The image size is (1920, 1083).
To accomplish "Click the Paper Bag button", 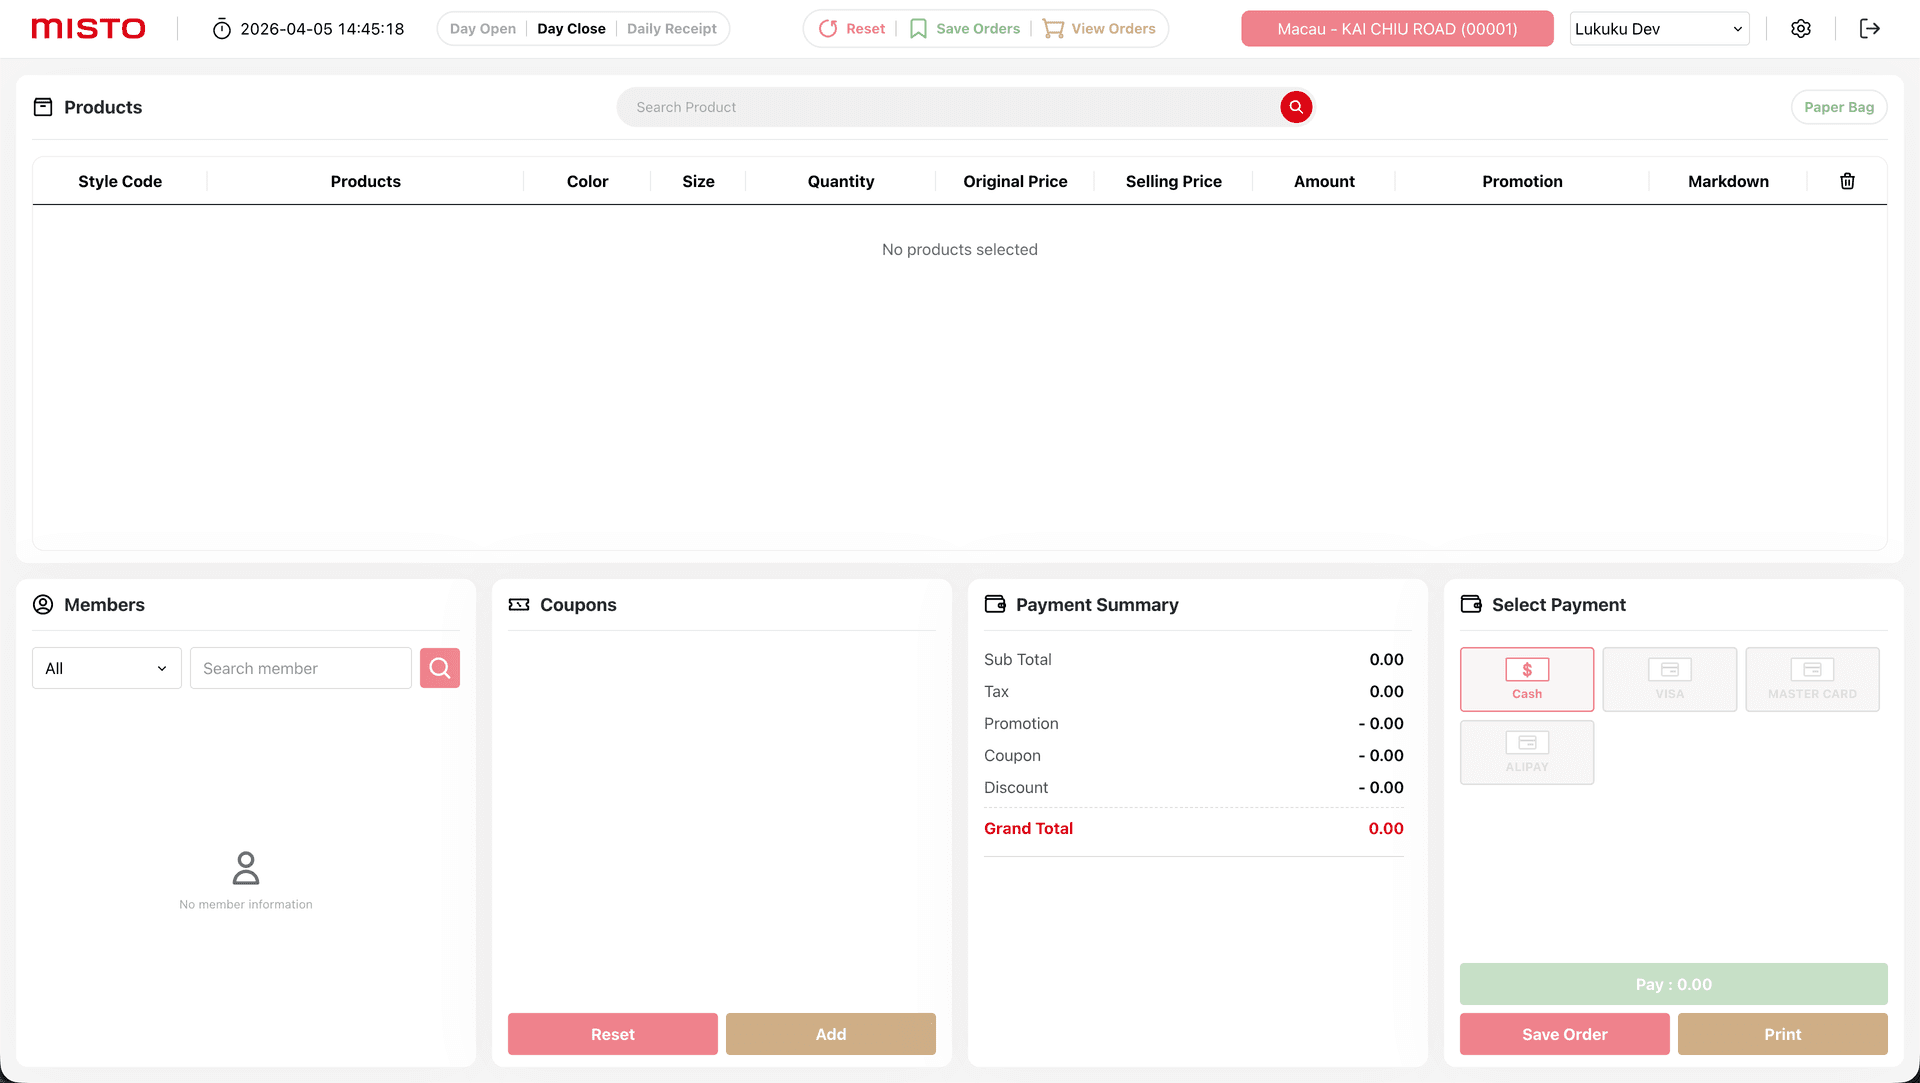I will [x=1839, y=107].
